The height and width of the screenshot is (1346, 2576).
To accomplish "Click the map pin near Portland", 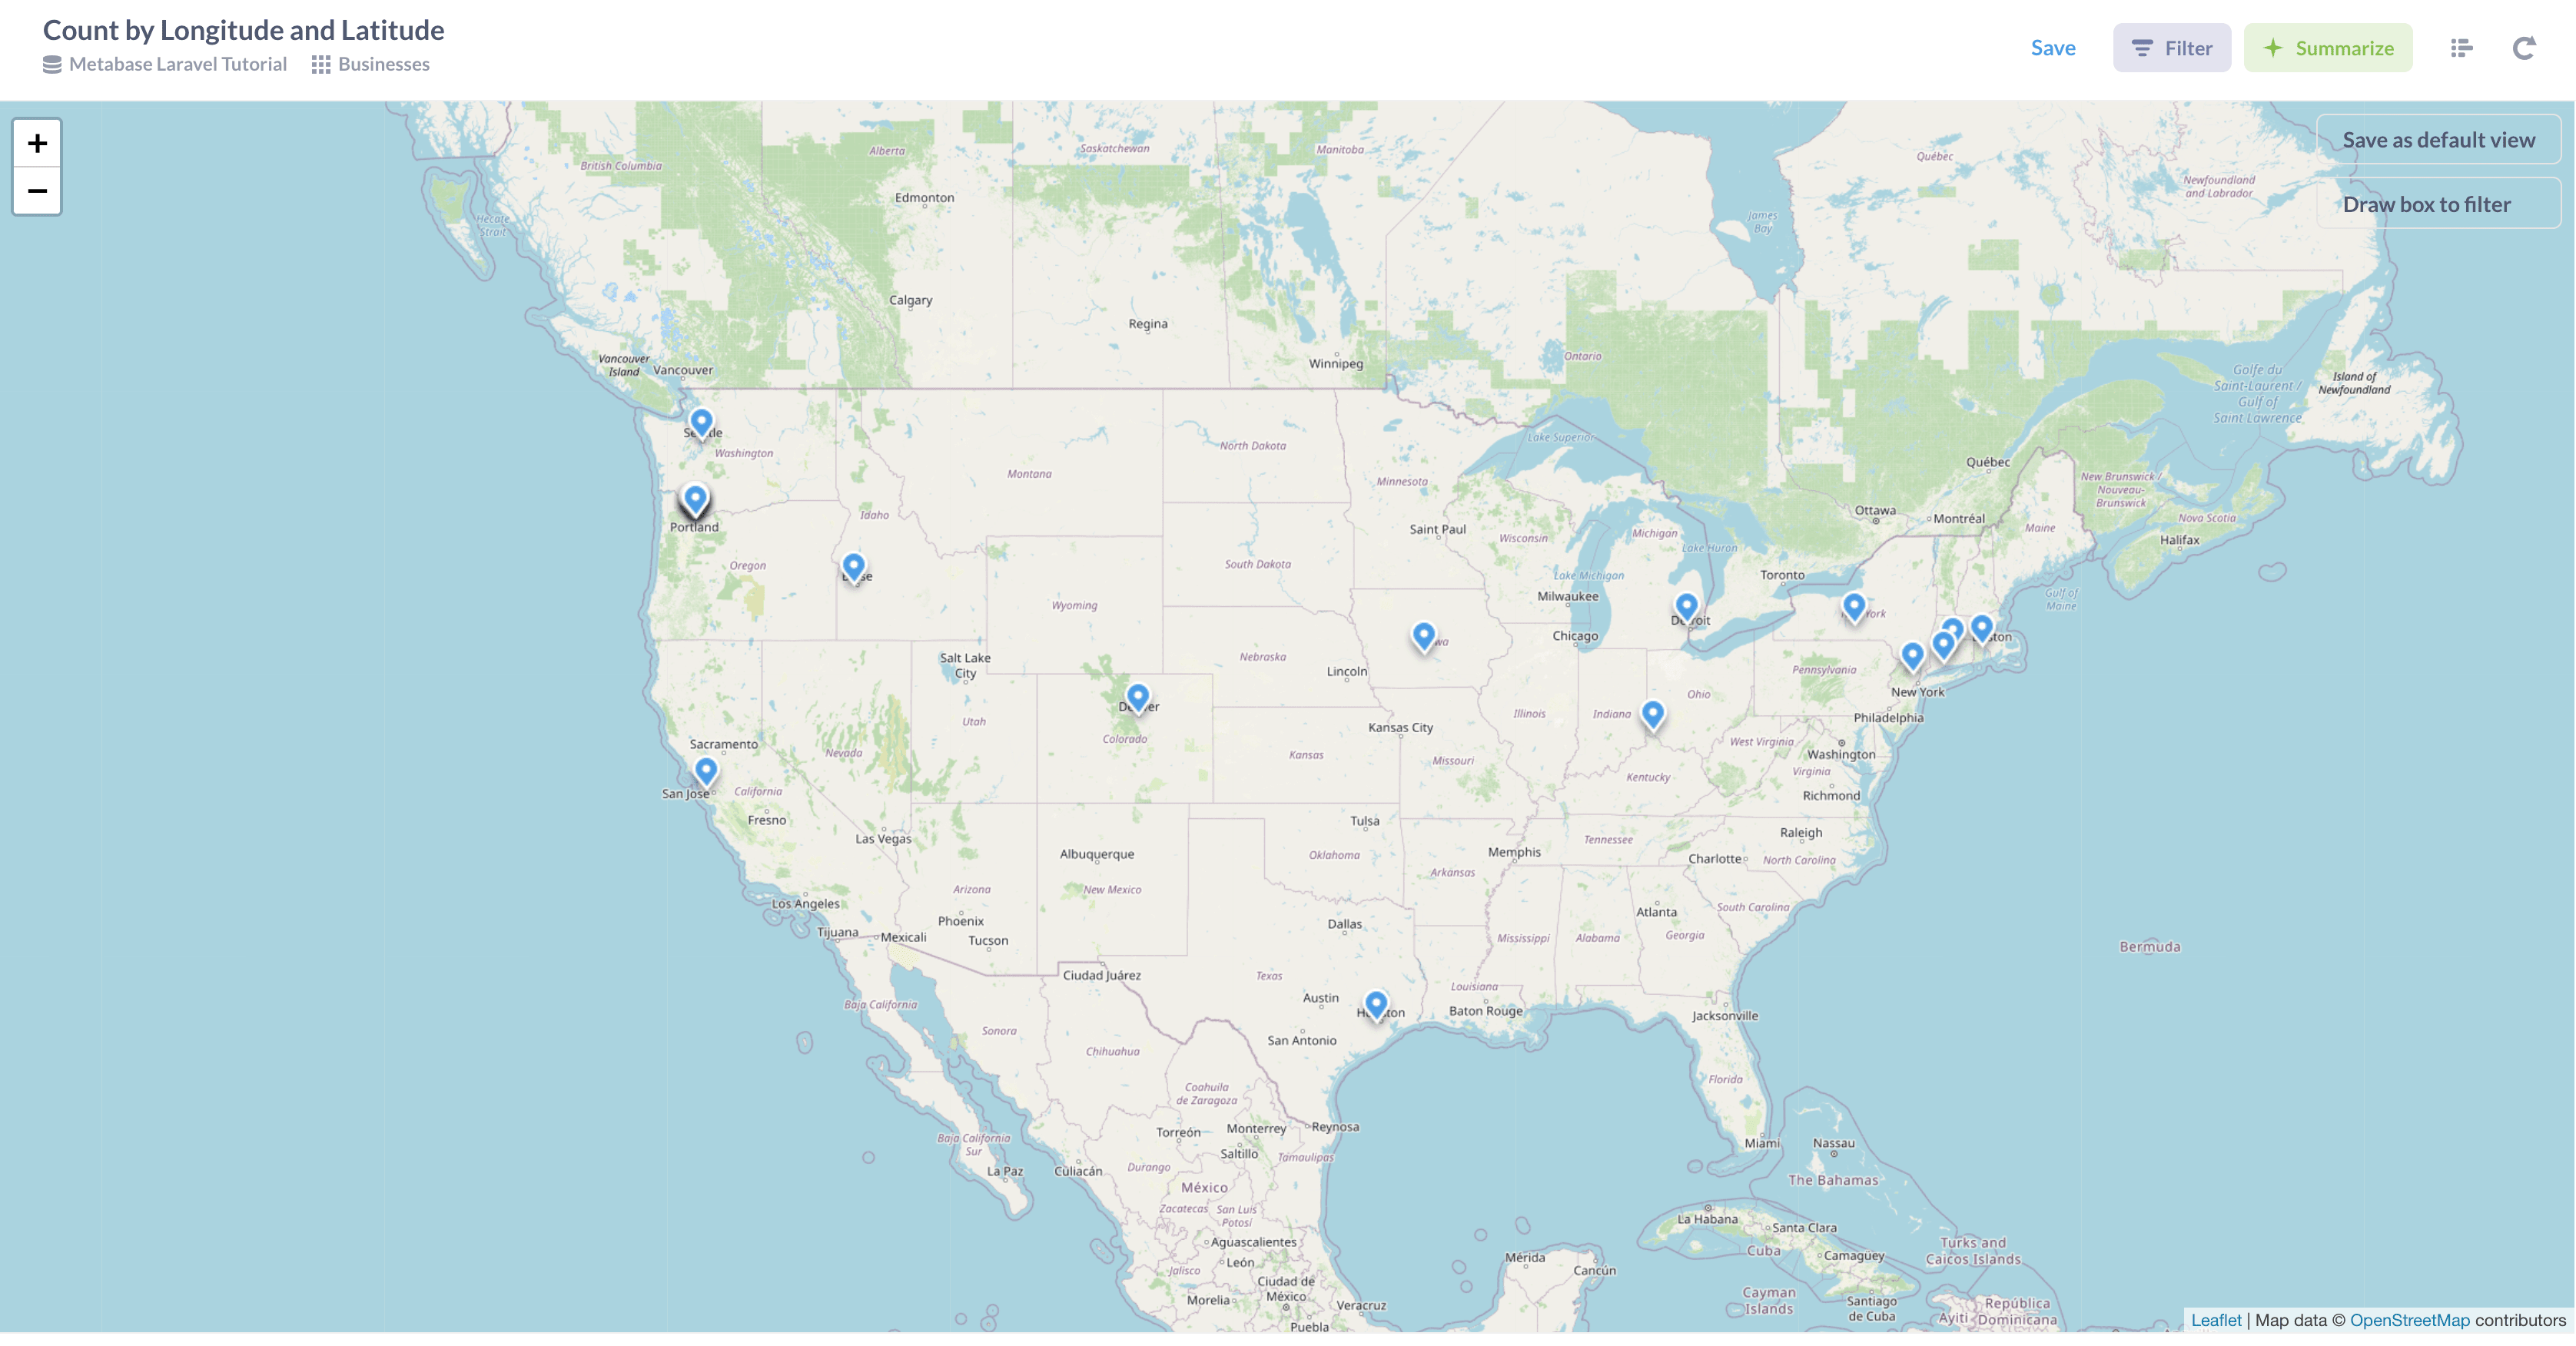I will [695, 499].
